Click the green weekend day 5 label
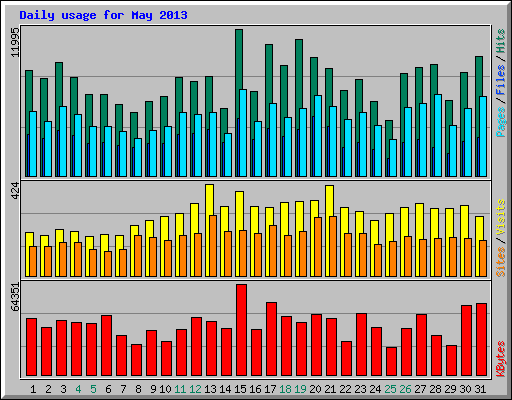Image resolution: width=512 pixels, height=400 pixels. 93,389
